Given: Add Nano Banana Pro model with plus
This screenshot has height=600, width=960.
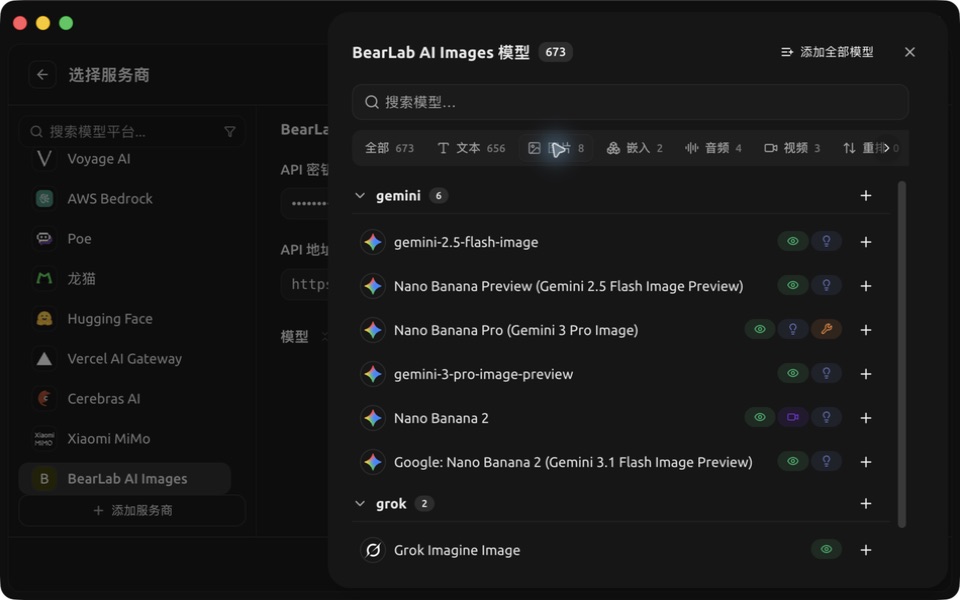Looking at the screenshot, I should (x=866, y=330).
